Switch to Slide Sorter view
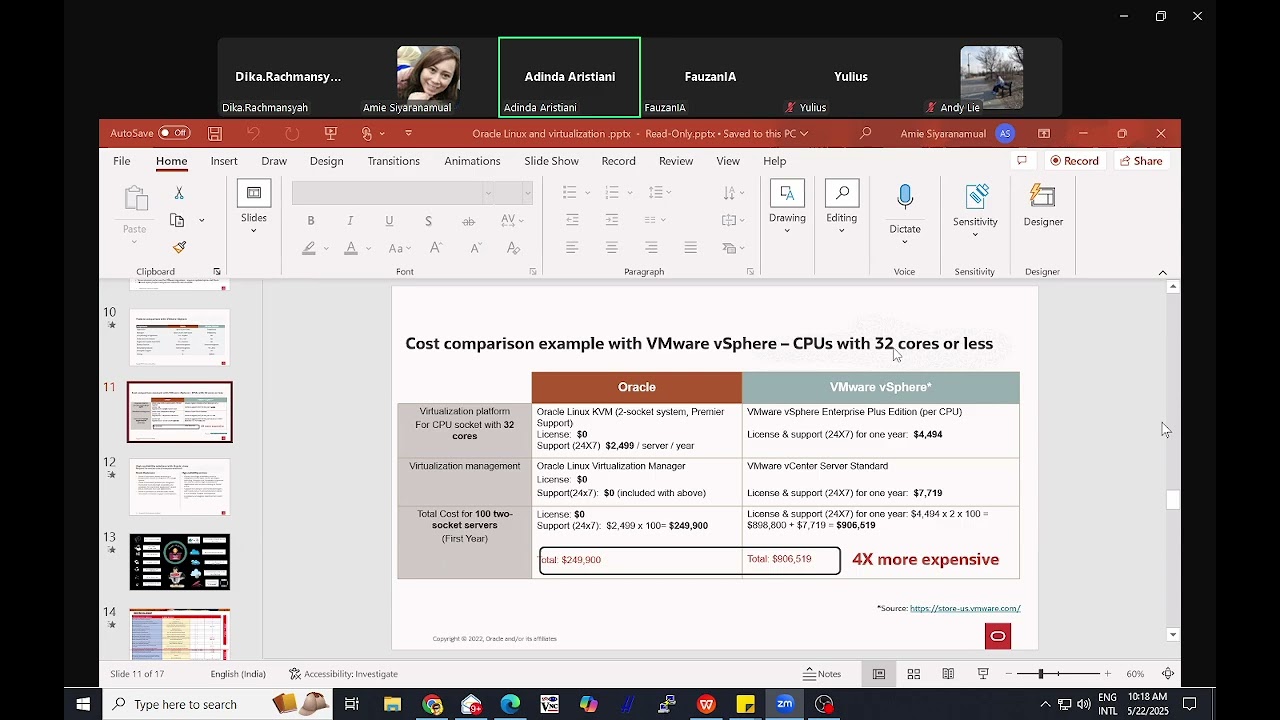 pos(913,674)
